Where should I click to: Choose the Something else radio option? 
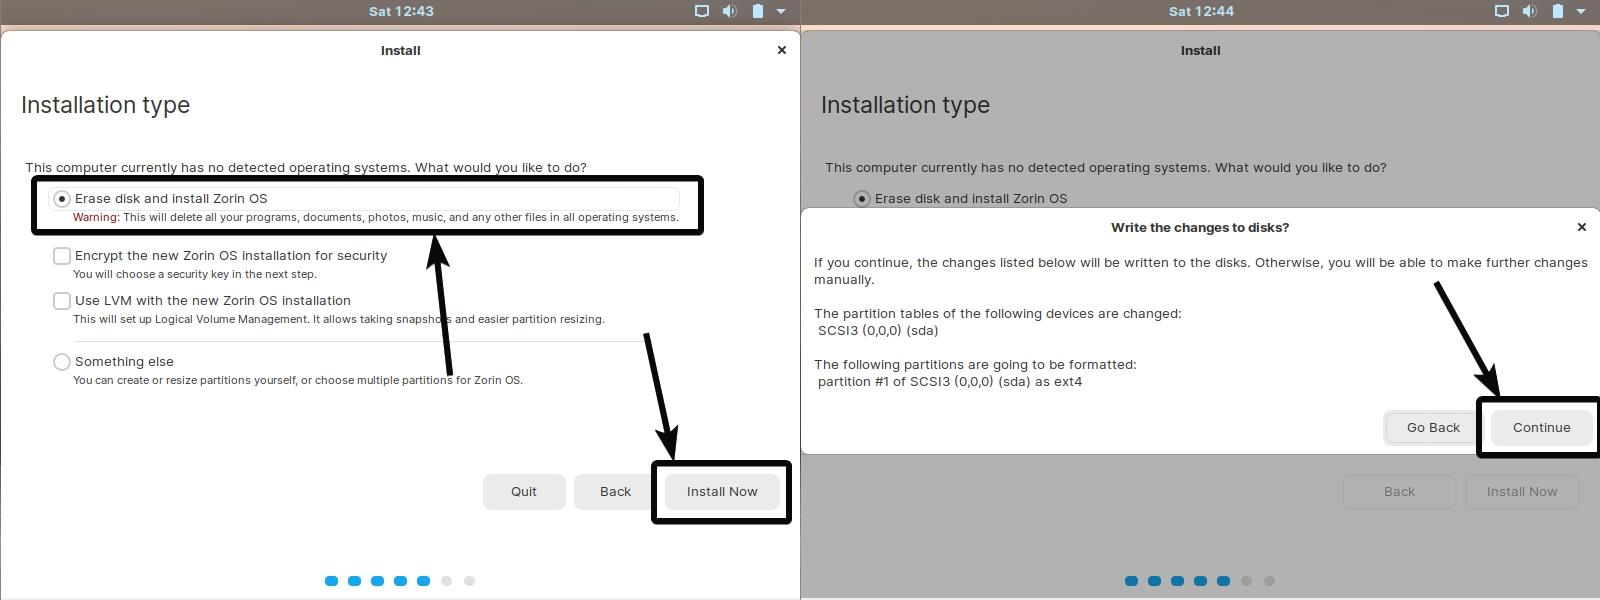point(62,362)
